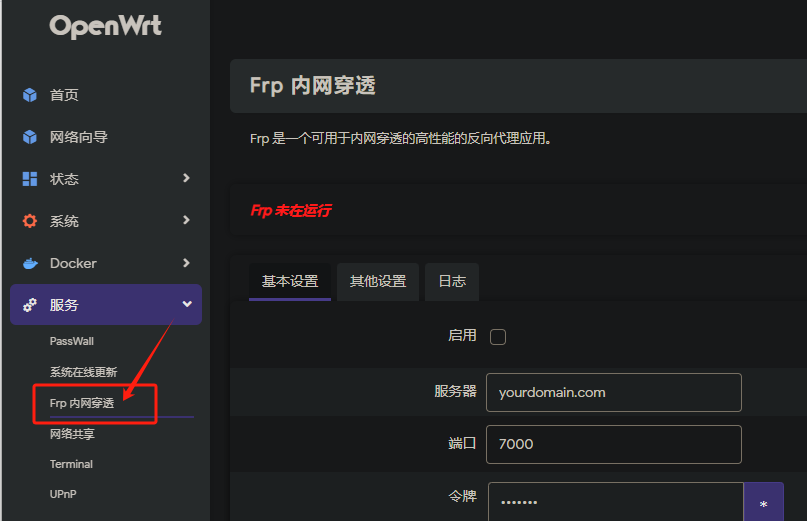
Task: Click the 服务 menu label
Action: tap(64, 305)
